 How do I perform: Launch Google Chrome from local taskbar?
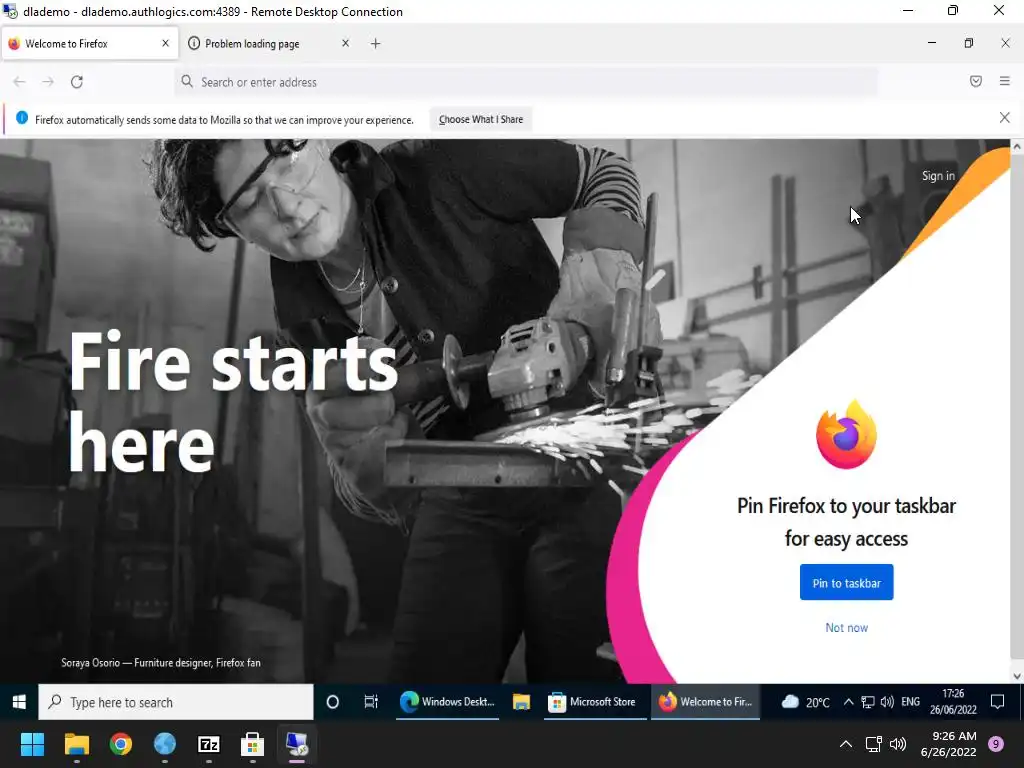coord(121,744)
